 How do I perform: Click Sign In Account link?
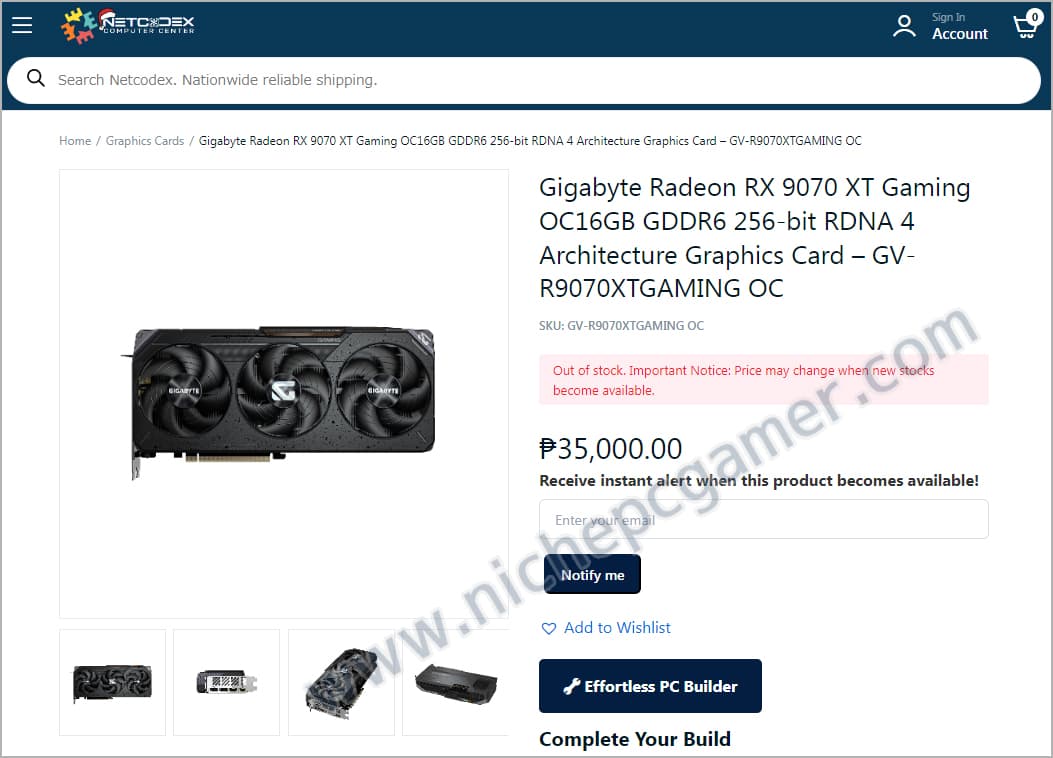[x=960, y=26]
